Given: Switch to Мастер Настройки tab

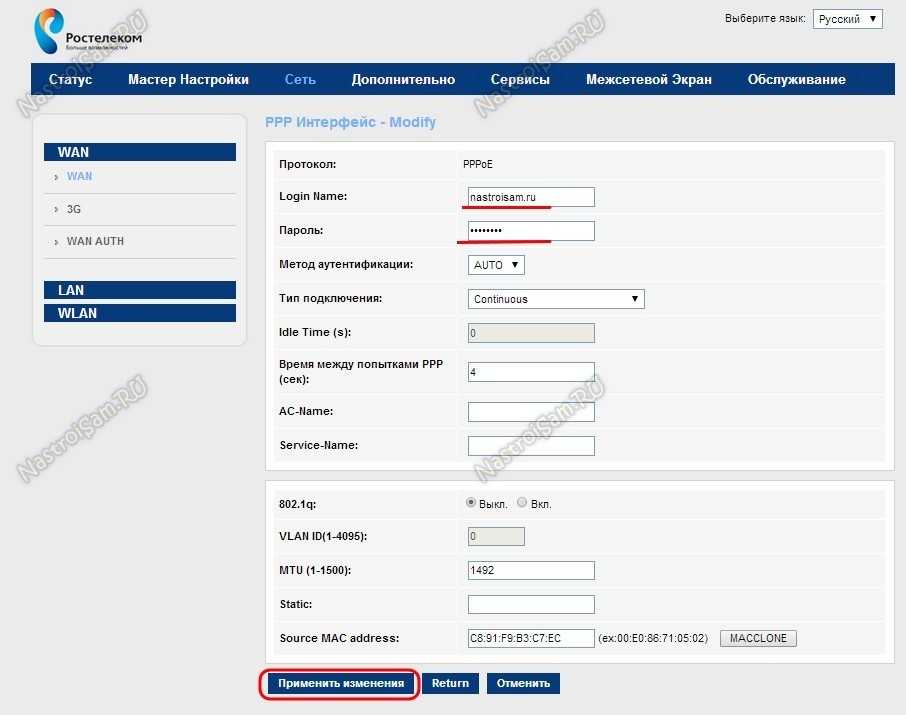Looking at the screenshot, I should (188, 80).
